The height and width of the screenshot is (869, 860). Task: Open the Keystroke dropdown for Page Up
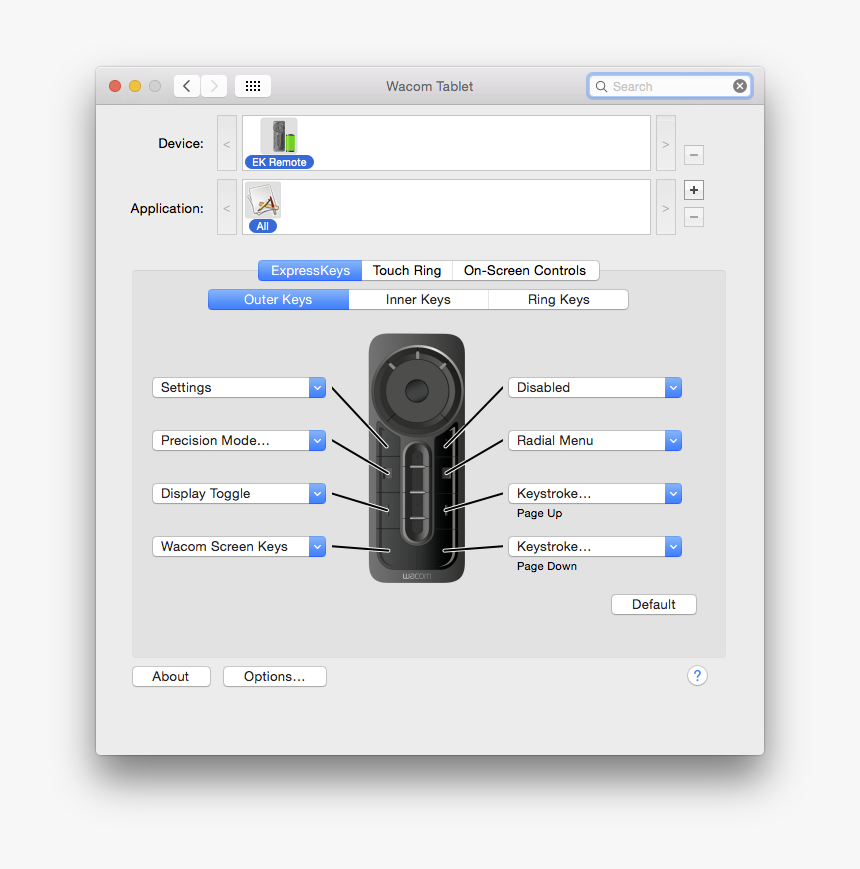pyautogui.click(x=595, y=493)
